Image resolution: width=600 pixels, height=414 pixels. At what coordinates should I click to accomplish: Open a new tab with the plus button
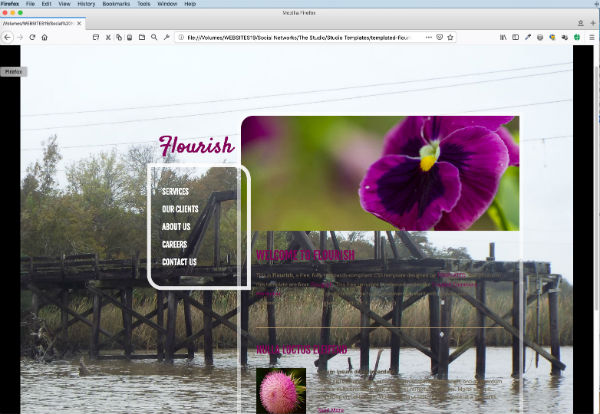point(593,23)
